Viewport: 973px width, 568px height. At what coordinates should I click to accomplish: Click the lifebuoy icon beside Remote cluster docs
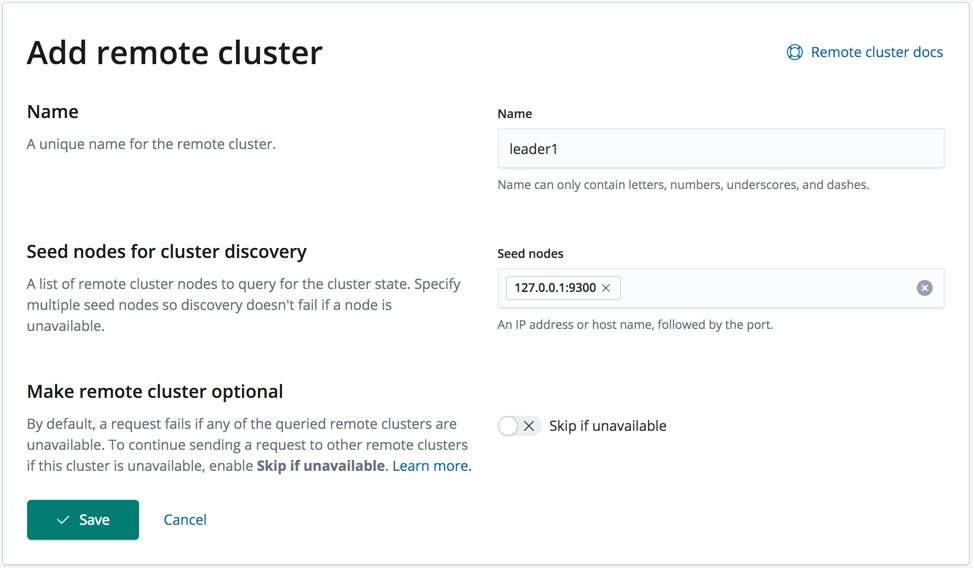pyautogui.click(x=795, y=52)
